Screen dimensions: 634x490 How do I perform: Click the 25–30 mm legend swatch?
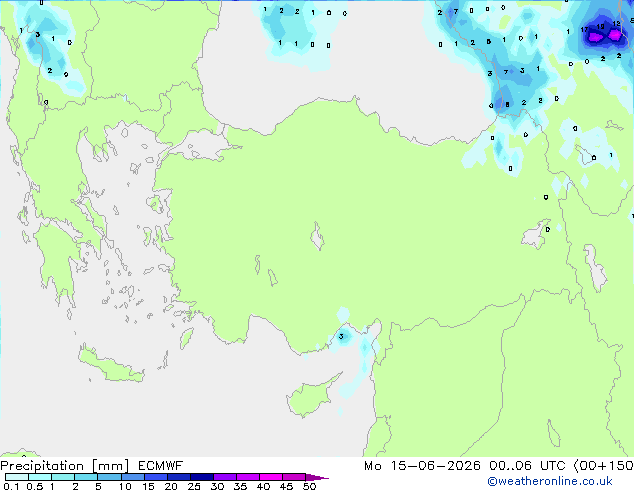pos(201,477)
